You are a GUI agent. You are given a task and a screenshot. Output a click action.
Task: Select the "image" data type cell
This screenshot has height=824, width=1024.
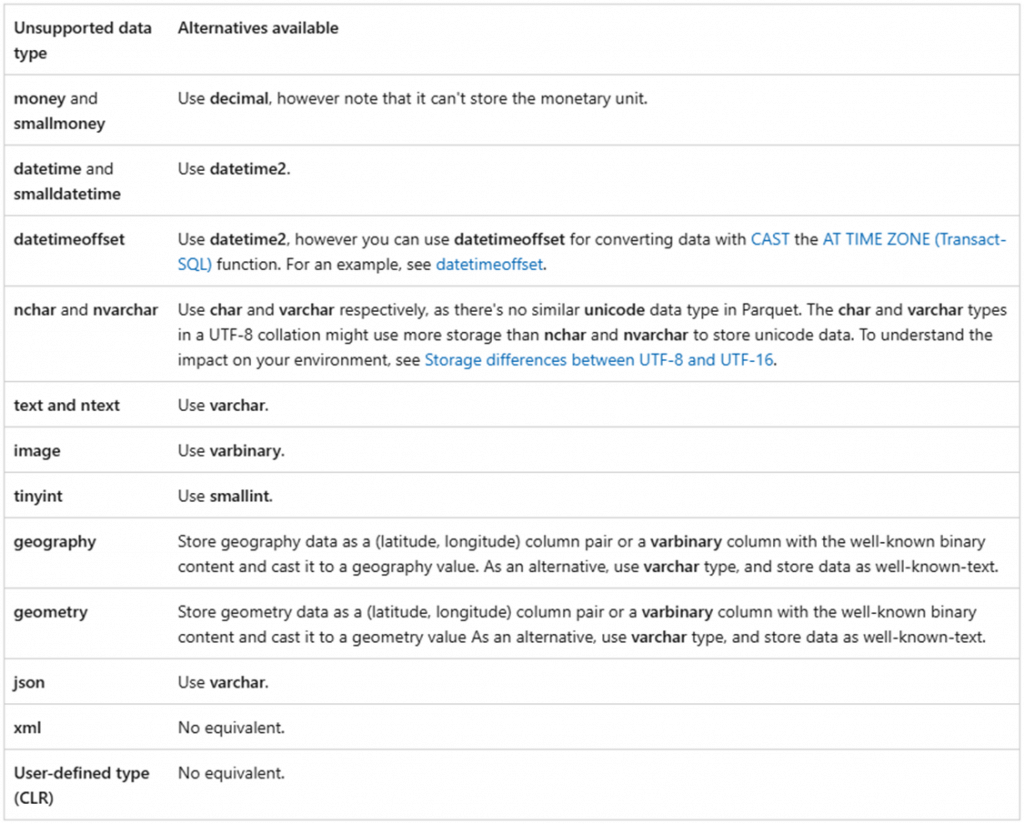pos(37,451)
